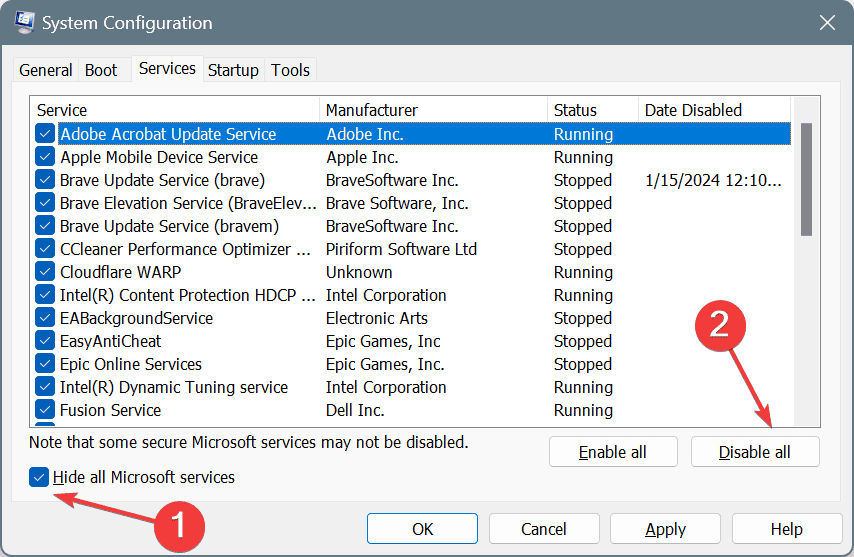Select the Apple Mobile Device Service row
Screen dimensions: 854x557
coord(413,157)
